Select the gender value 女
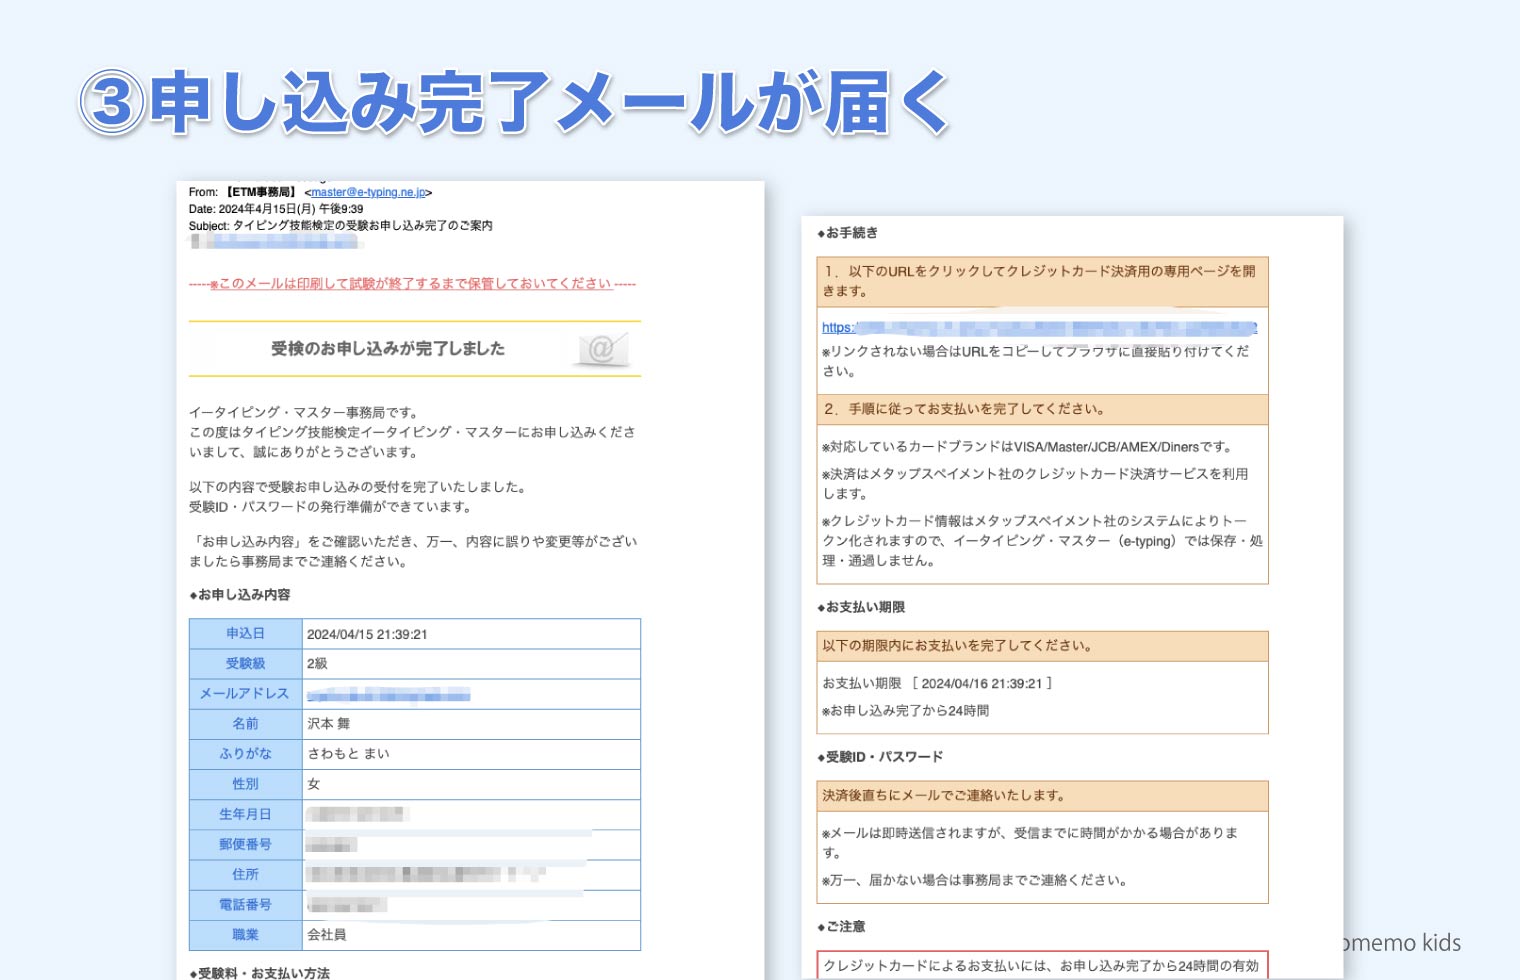The height and width of the screenshot is (980, 1520). [314, 784]
